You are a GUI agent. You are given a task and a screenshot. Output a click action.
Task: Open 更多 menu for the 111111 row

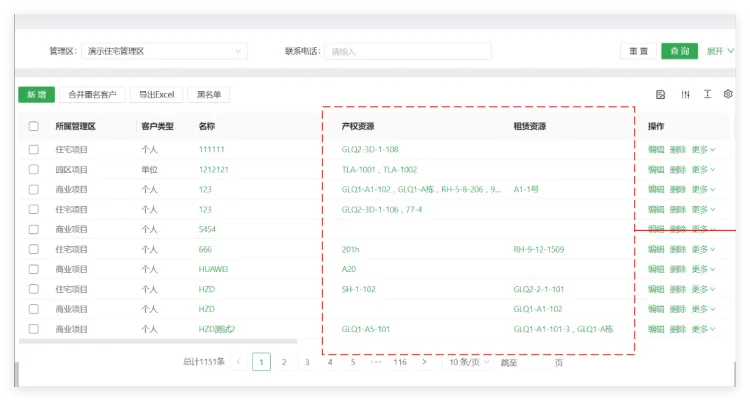pyautogui.click(x=703, y=150)
